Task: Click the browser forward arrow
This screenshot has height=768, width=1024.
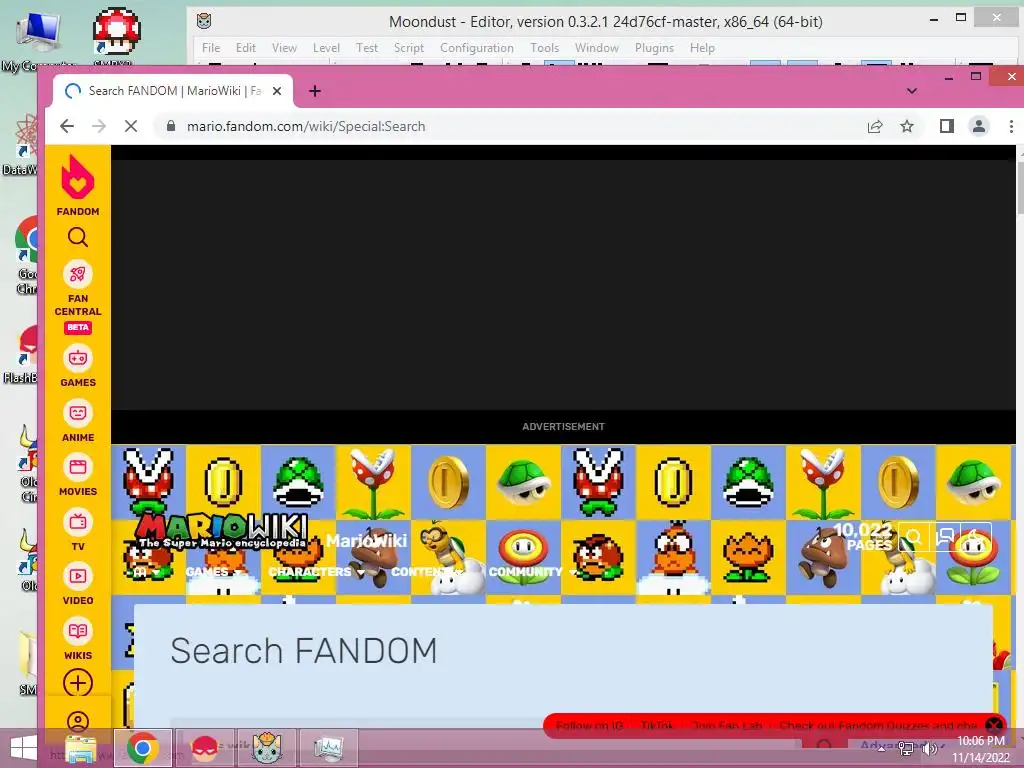Action: pos(99,126)
